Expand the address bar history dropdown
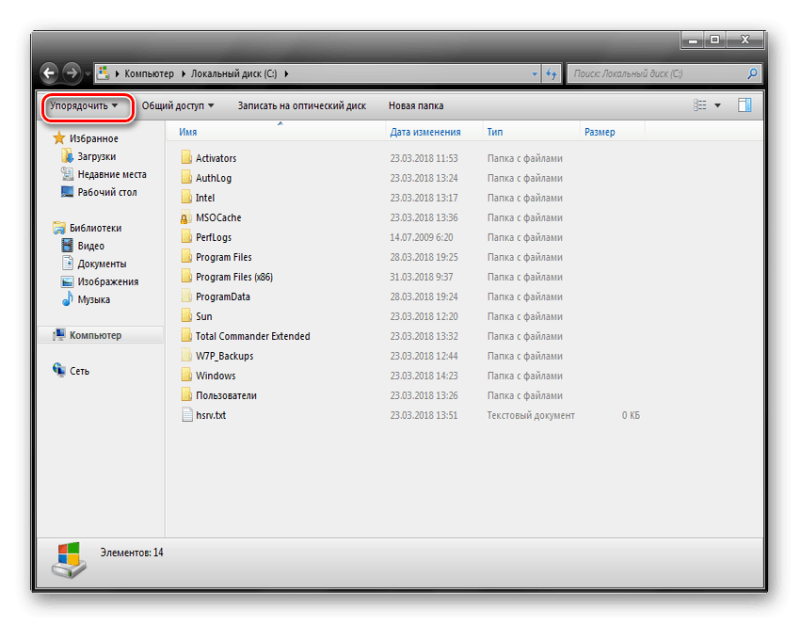 tap(534, 74)
